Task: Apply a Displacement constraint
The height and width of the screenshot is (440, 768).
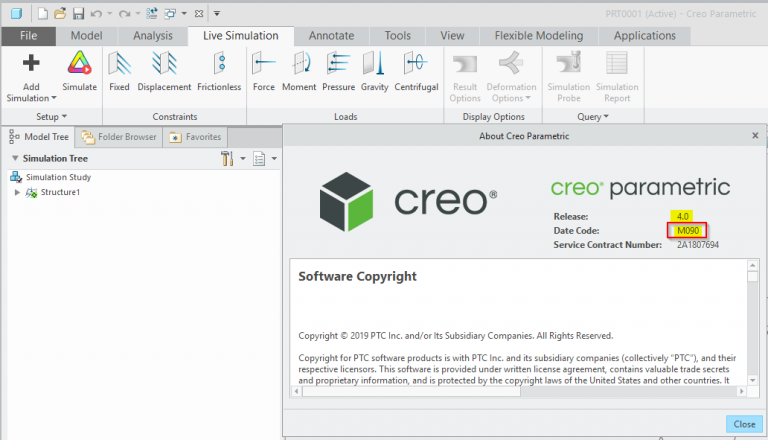Action: 164,71
